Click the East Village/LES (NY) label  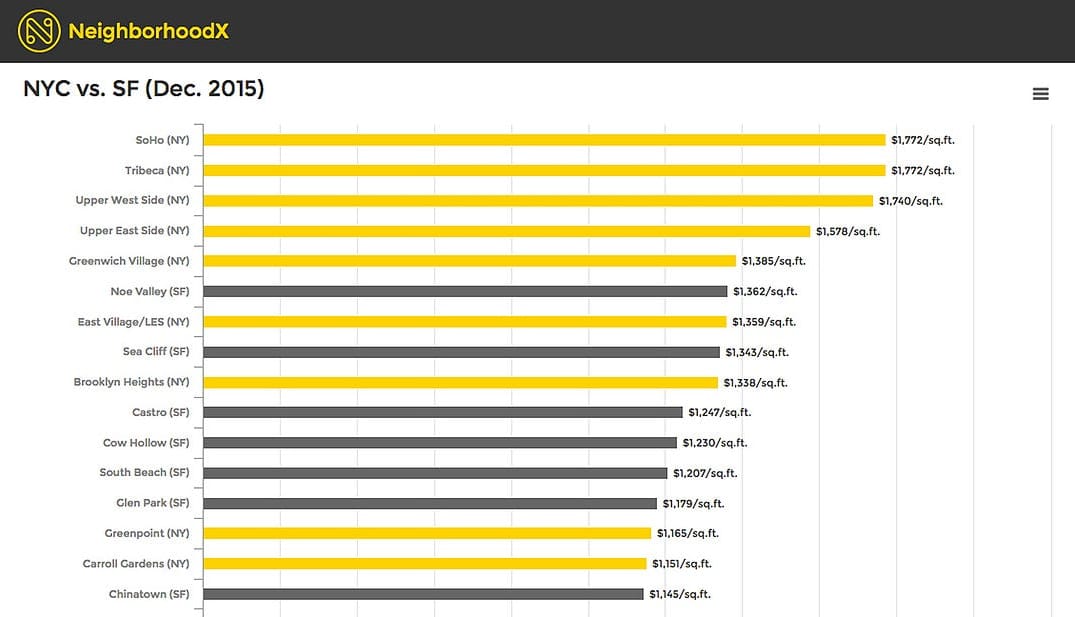click(133, 322)
